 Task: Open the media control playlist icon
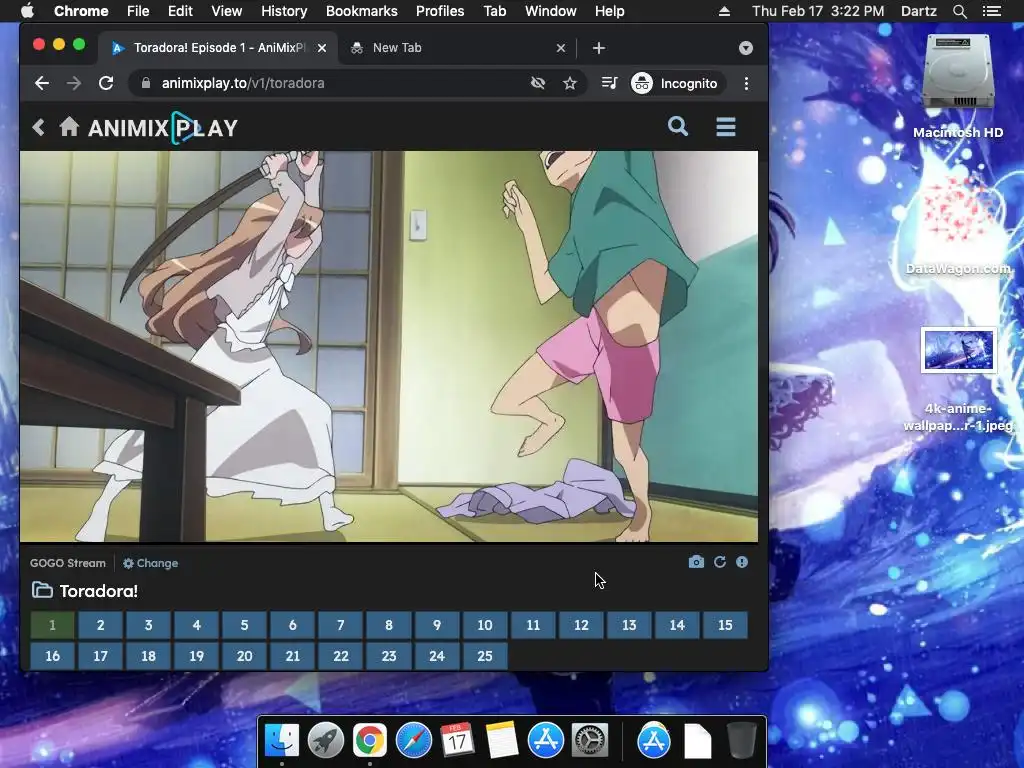pyautogui.click(x=609, y=83)
